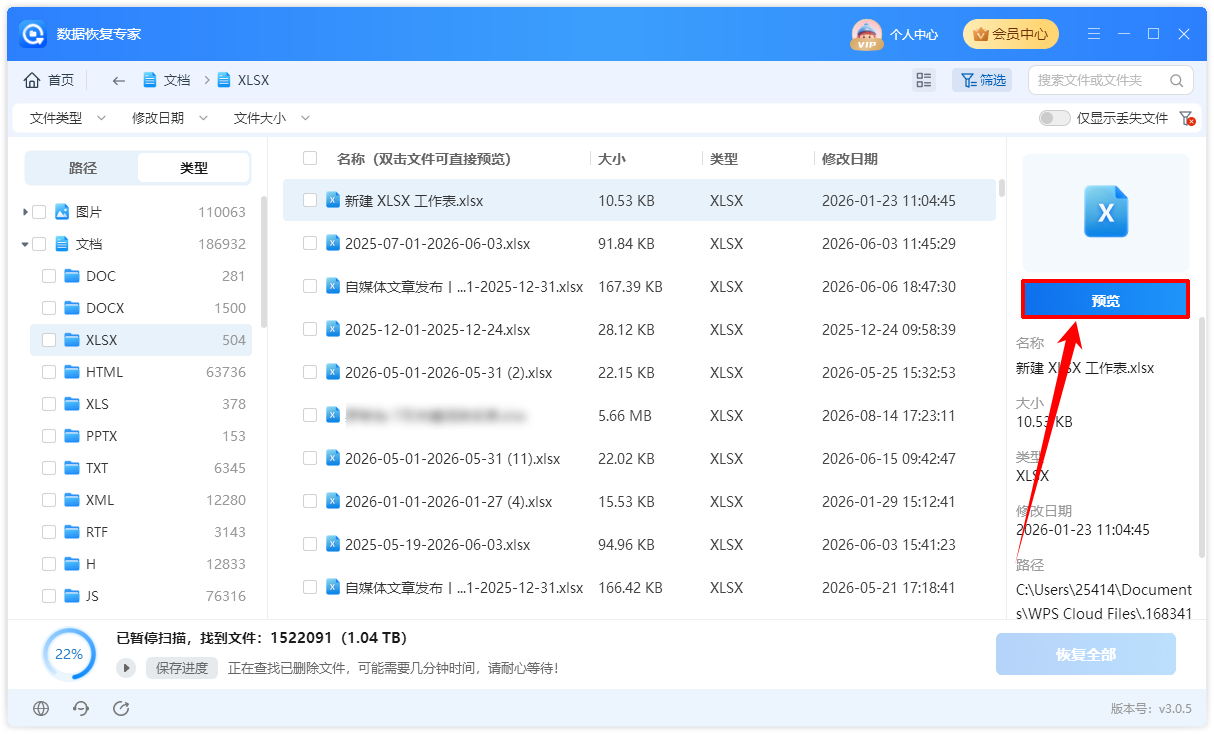Click the DOCX folder icon

(x=72, y=308)
